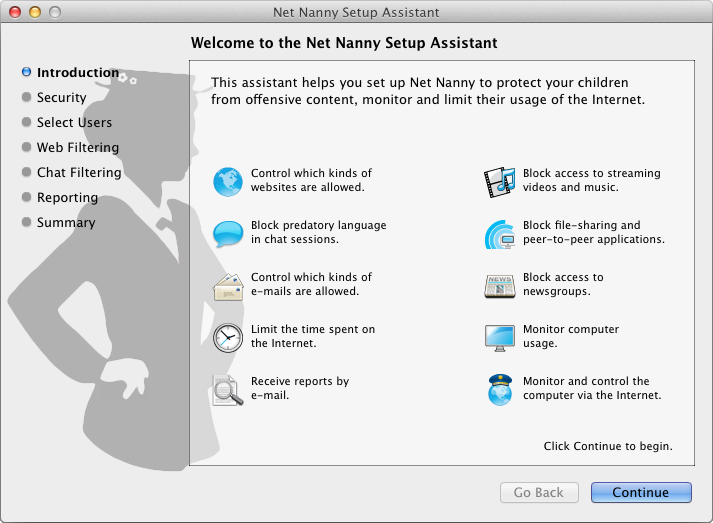Close the window with the red button
Viewport: 713px width, 523px height.
click(15, 12)
